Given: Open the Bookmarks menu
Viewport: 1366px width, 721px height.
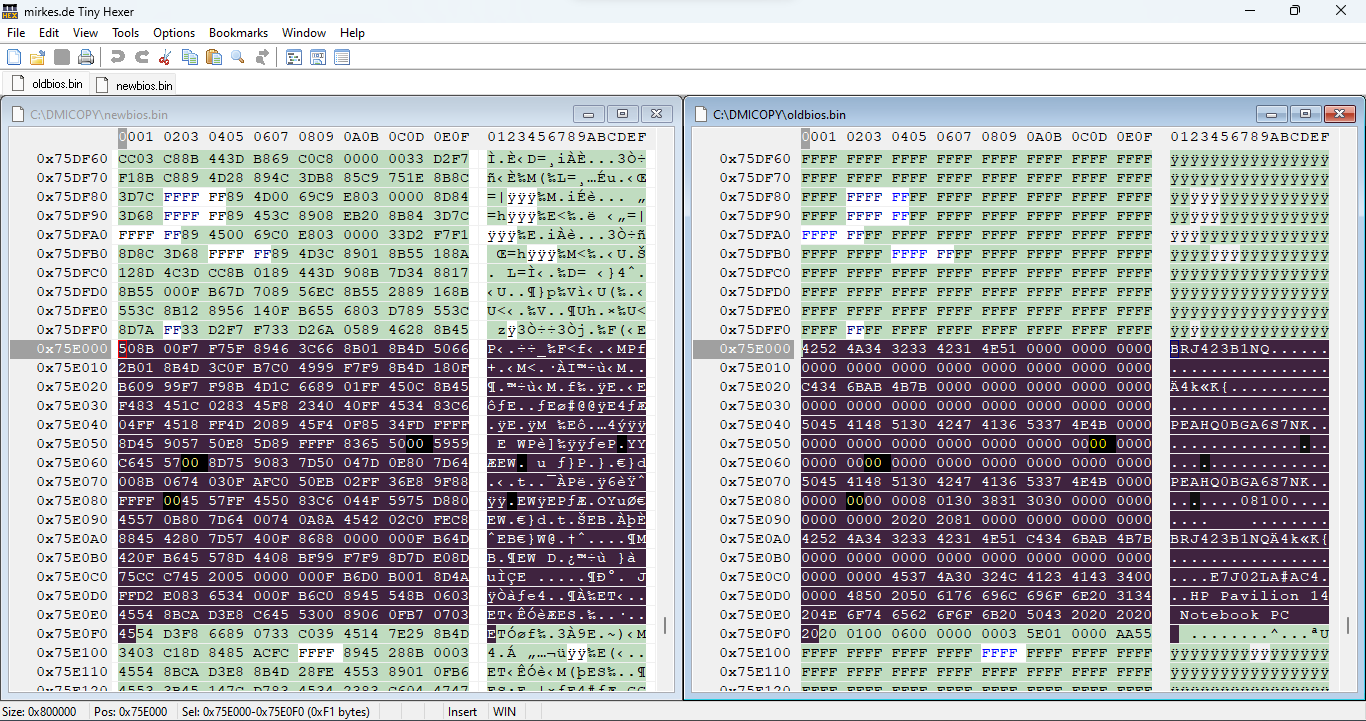Looking at the screenshot, I should 238,33.
